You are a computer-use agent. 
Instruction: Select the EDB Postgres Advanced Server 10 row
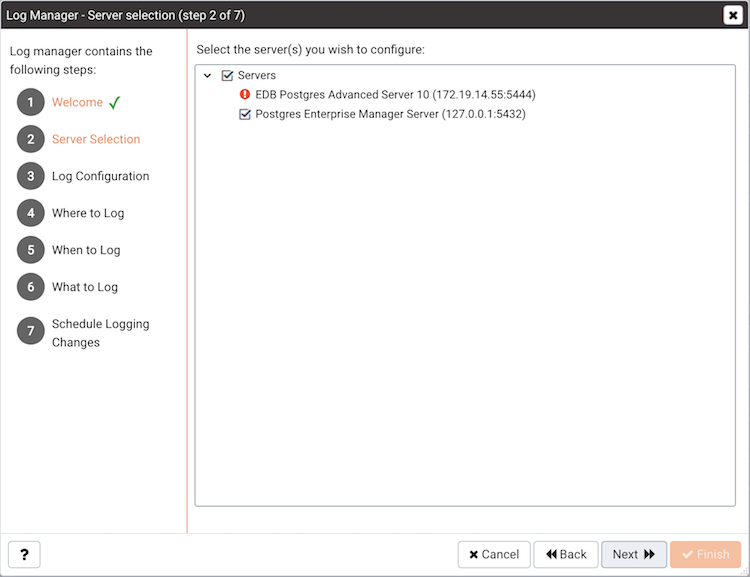point(395,94)
